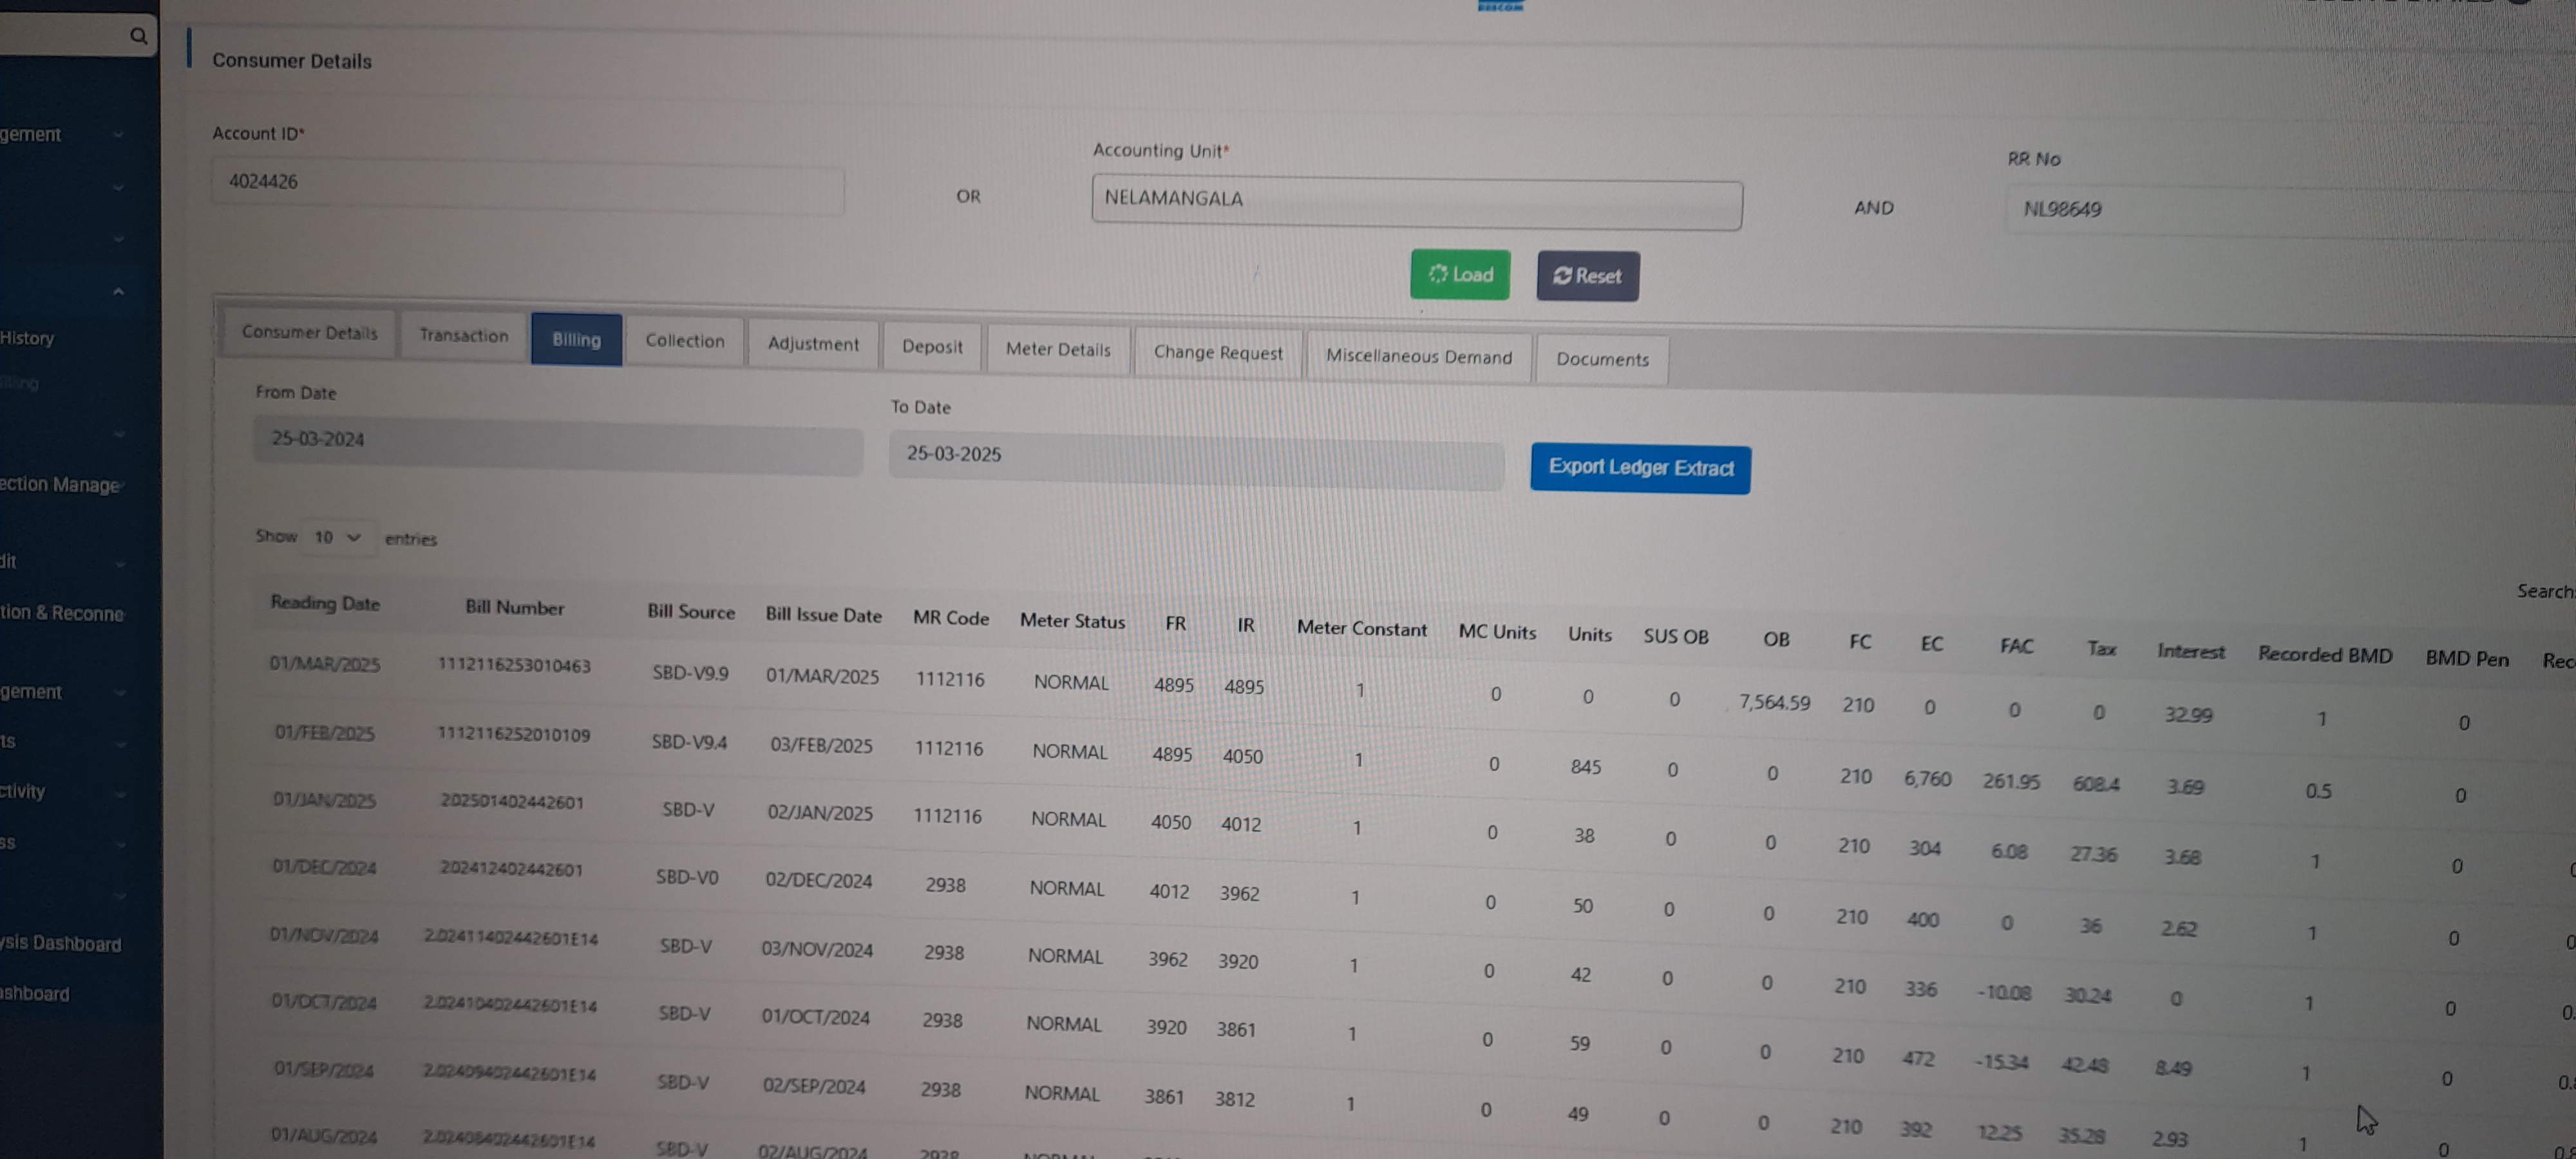Open the Deposit tab
Viewport: 2576px width, 1159px height.
click(x=932, y=346)
